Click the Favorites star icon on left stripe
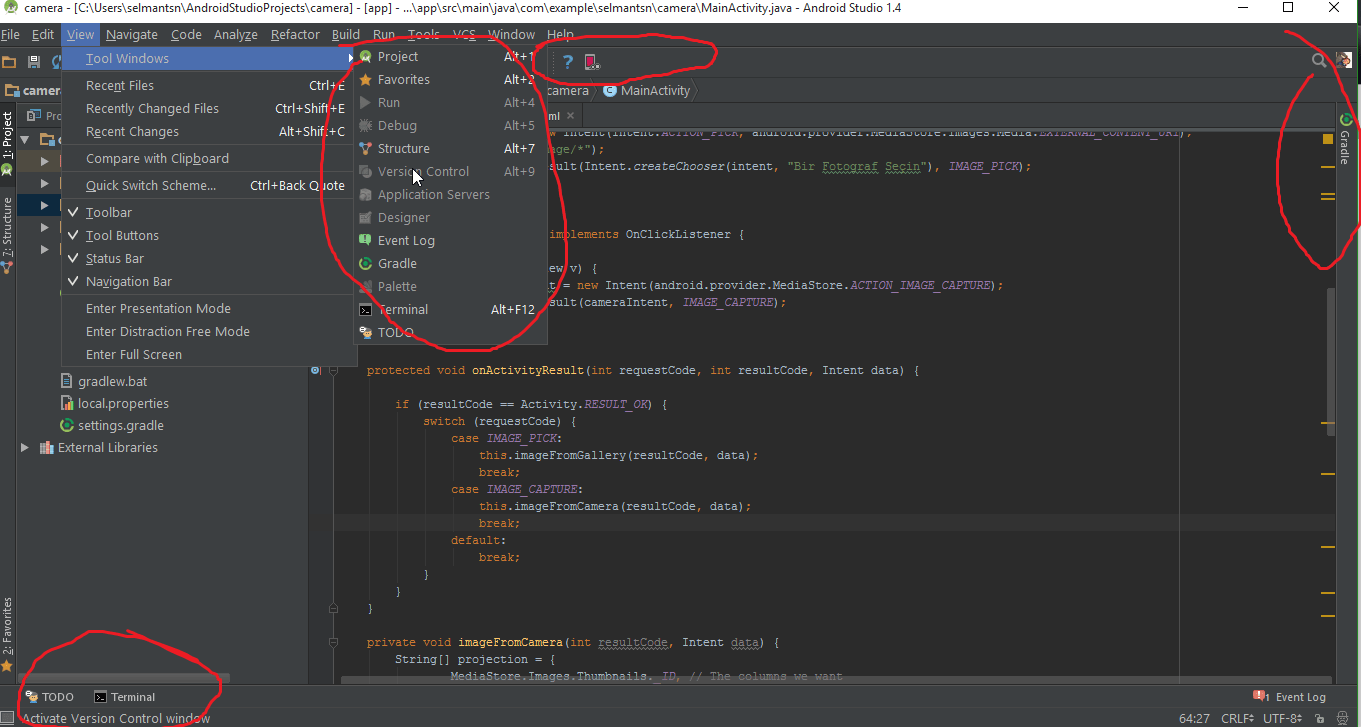The width and height of the screenshot is (1361, 727). point(7,665)
